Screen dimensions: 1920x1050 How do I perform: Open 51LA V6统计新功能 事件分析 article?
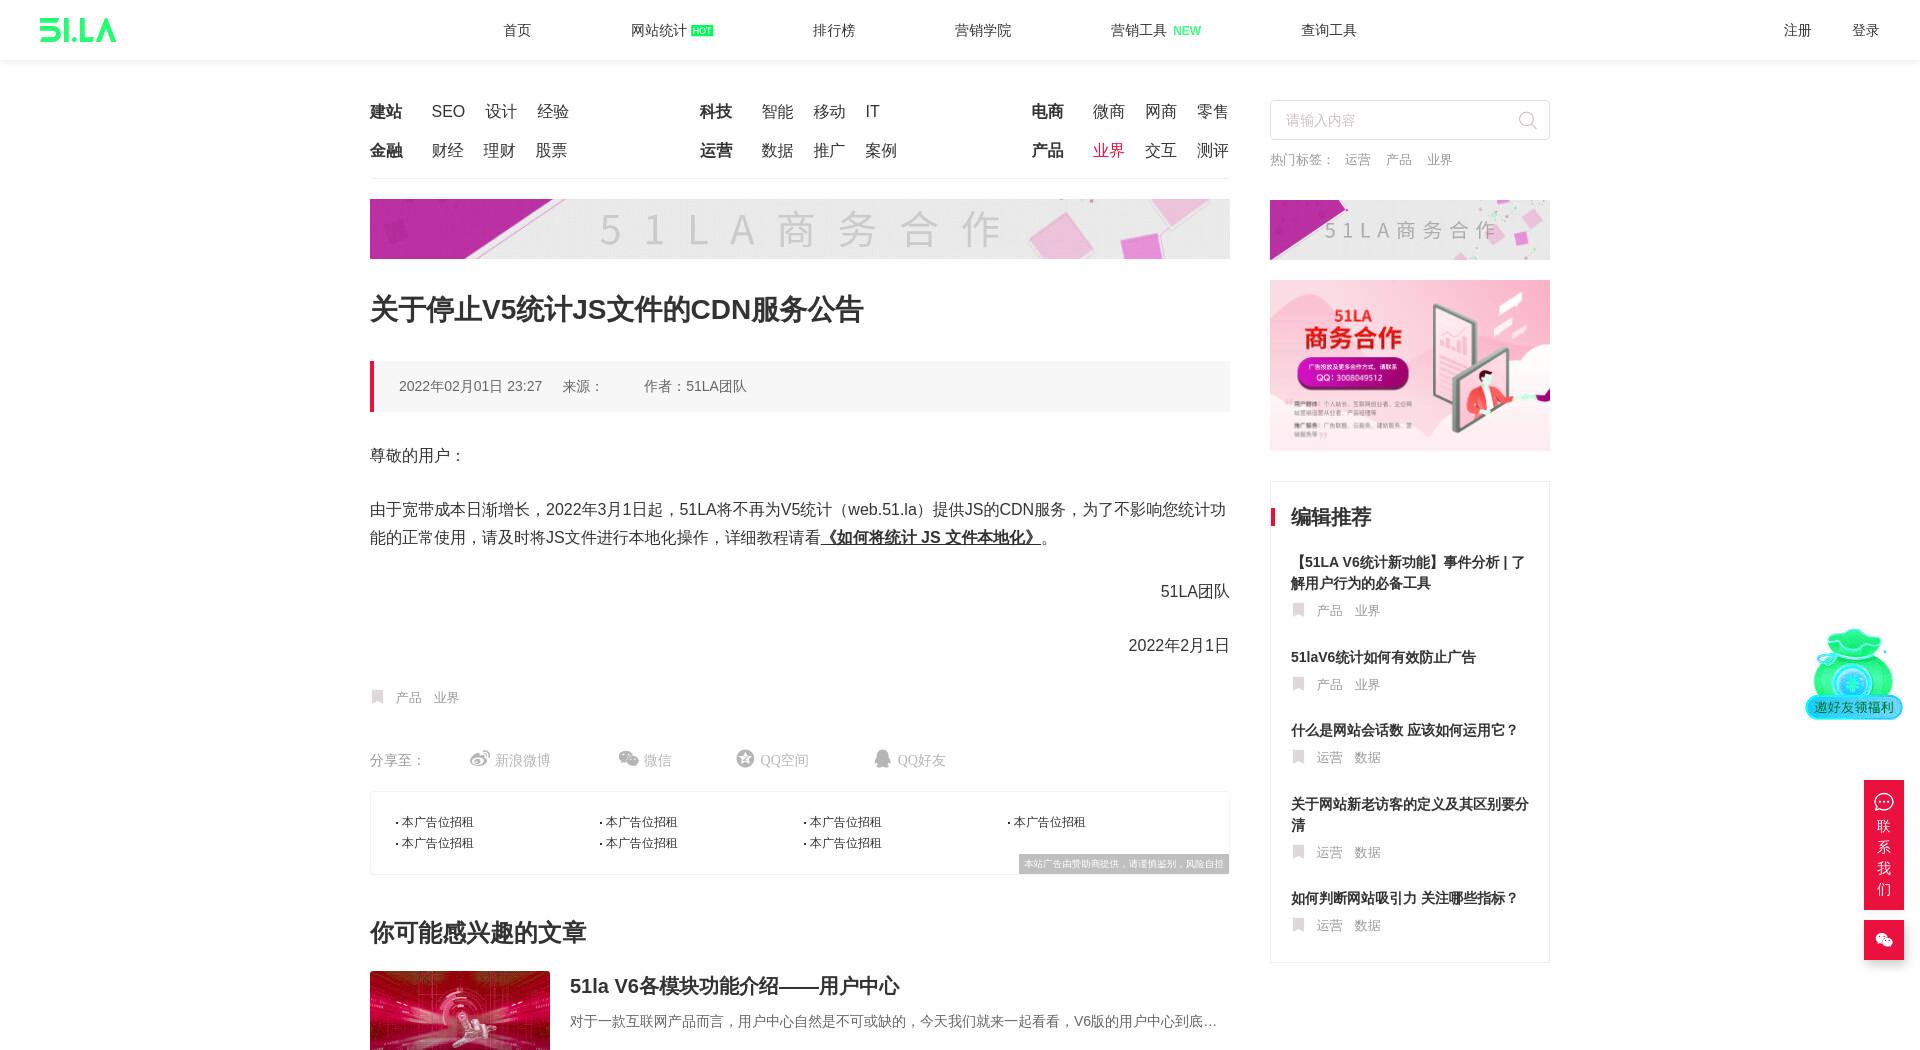[x=1409, y=573]
